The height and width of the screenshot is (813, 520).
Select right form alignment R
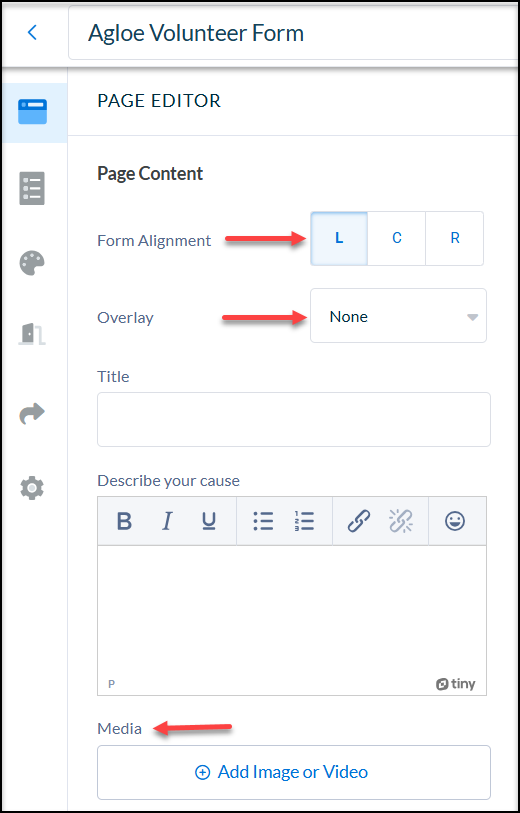coord(455,239)
